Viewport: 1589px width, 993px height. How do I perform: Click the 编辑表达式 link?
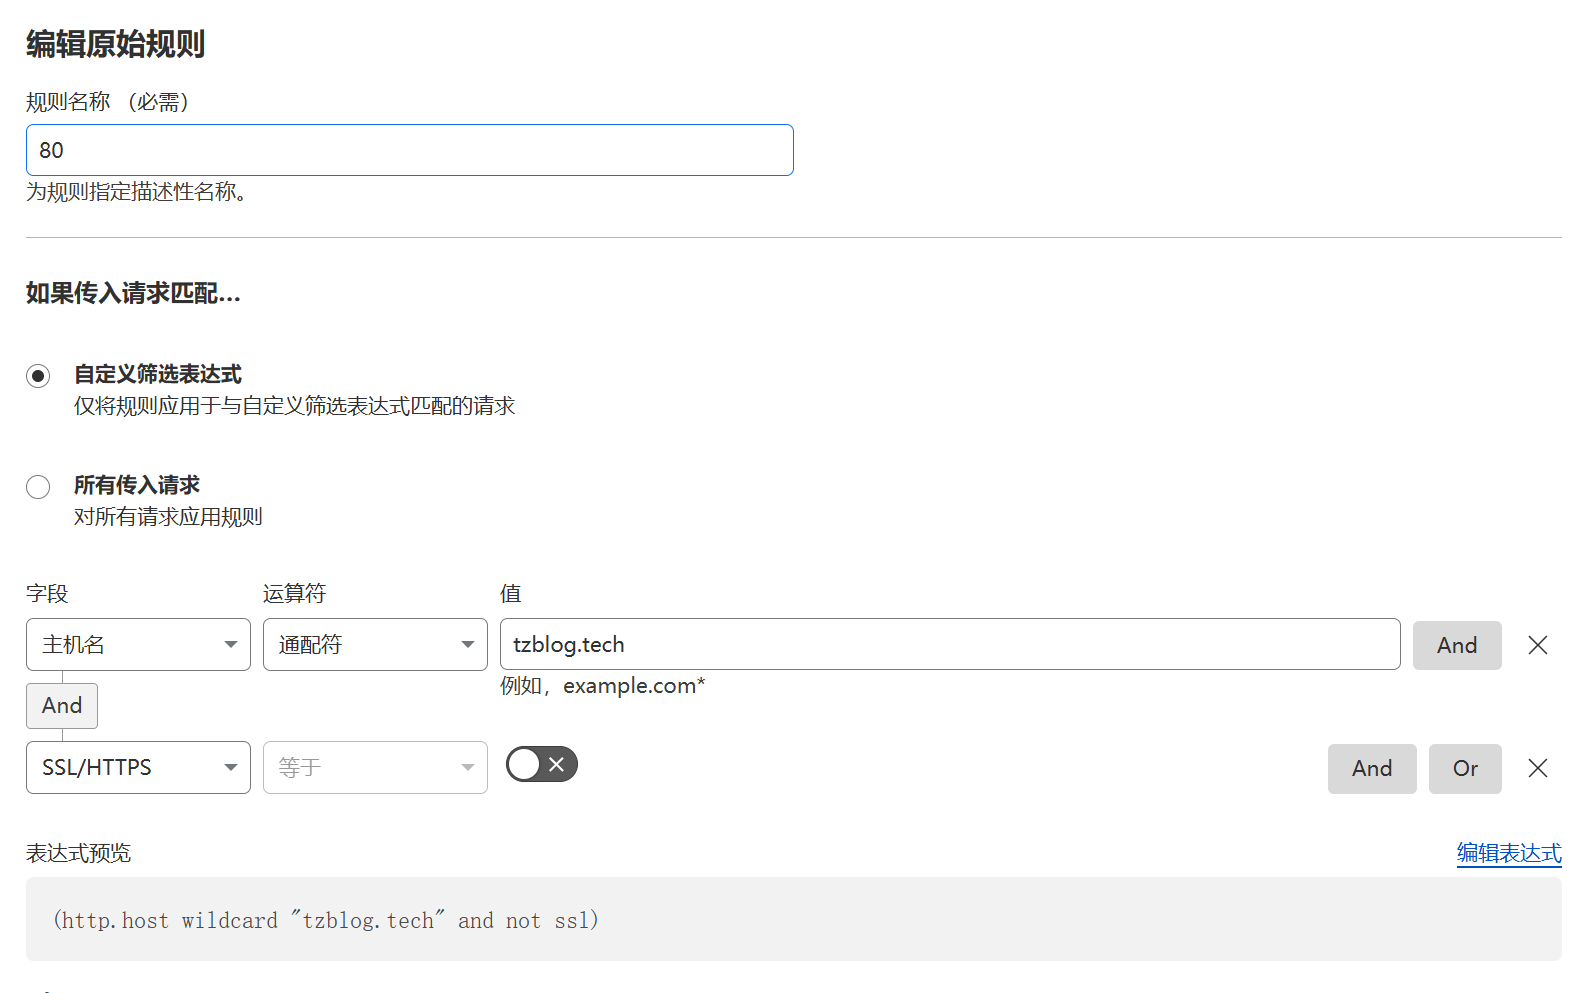[x=1508, y=853]
